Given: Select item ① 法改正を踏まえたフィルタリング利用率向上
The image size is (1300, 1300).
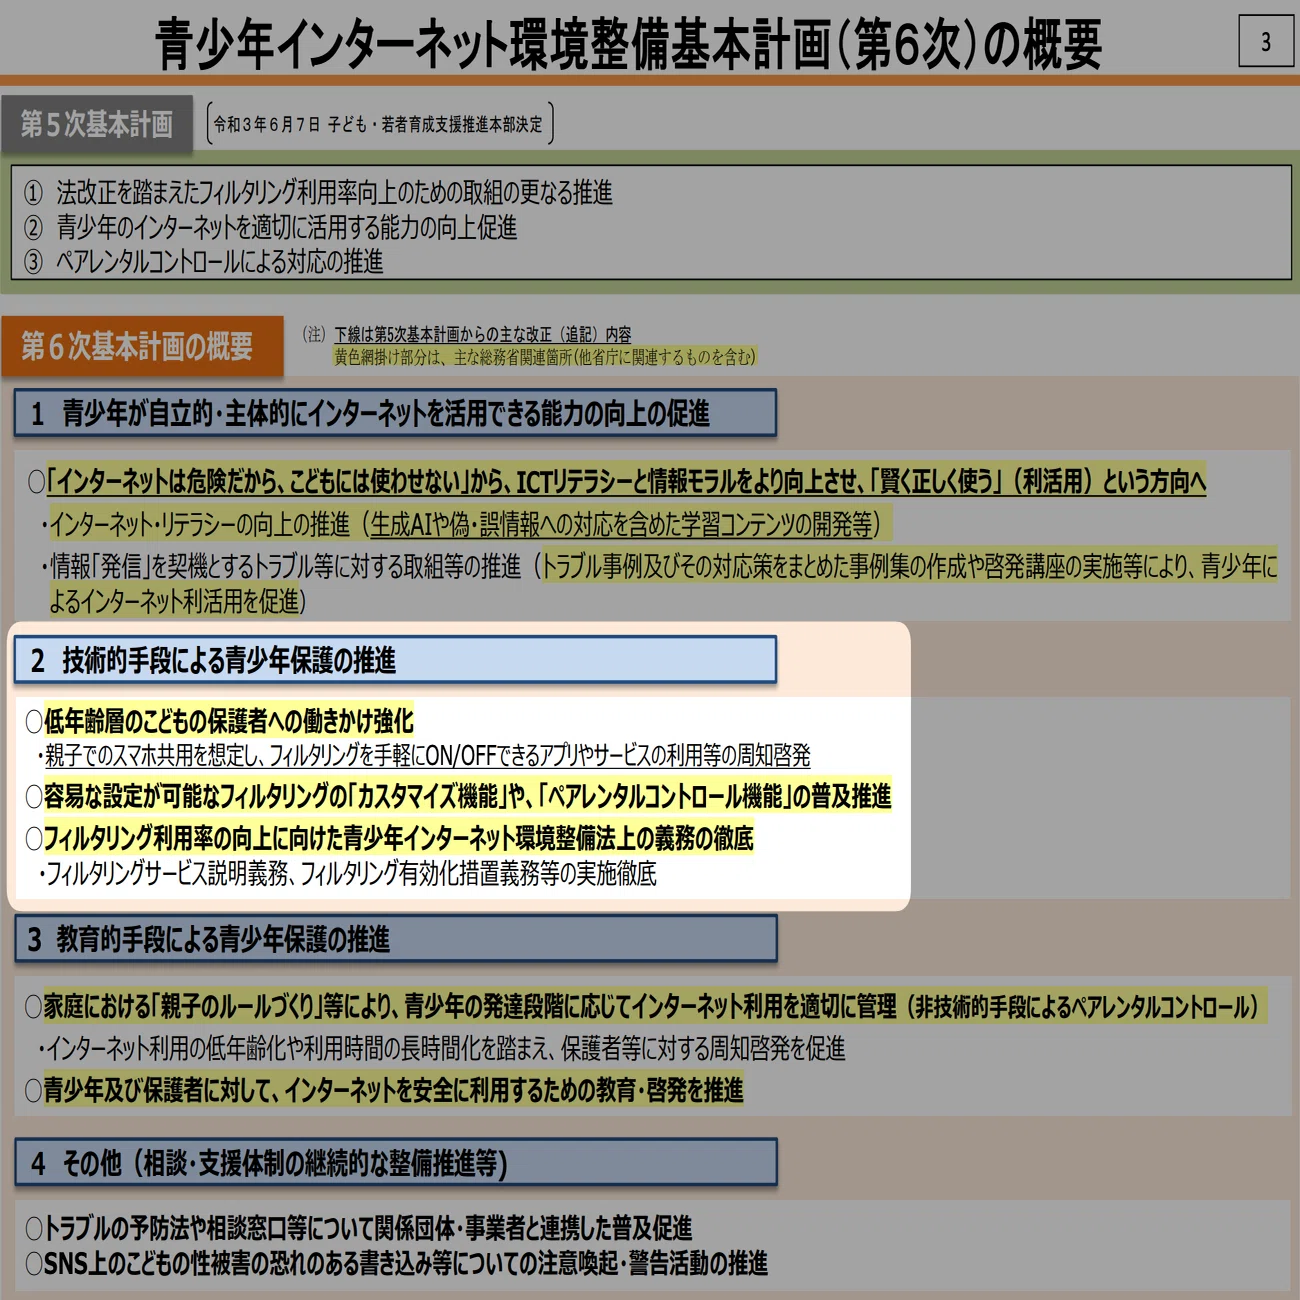Looking at the screenshot, I should pos(318,192).
